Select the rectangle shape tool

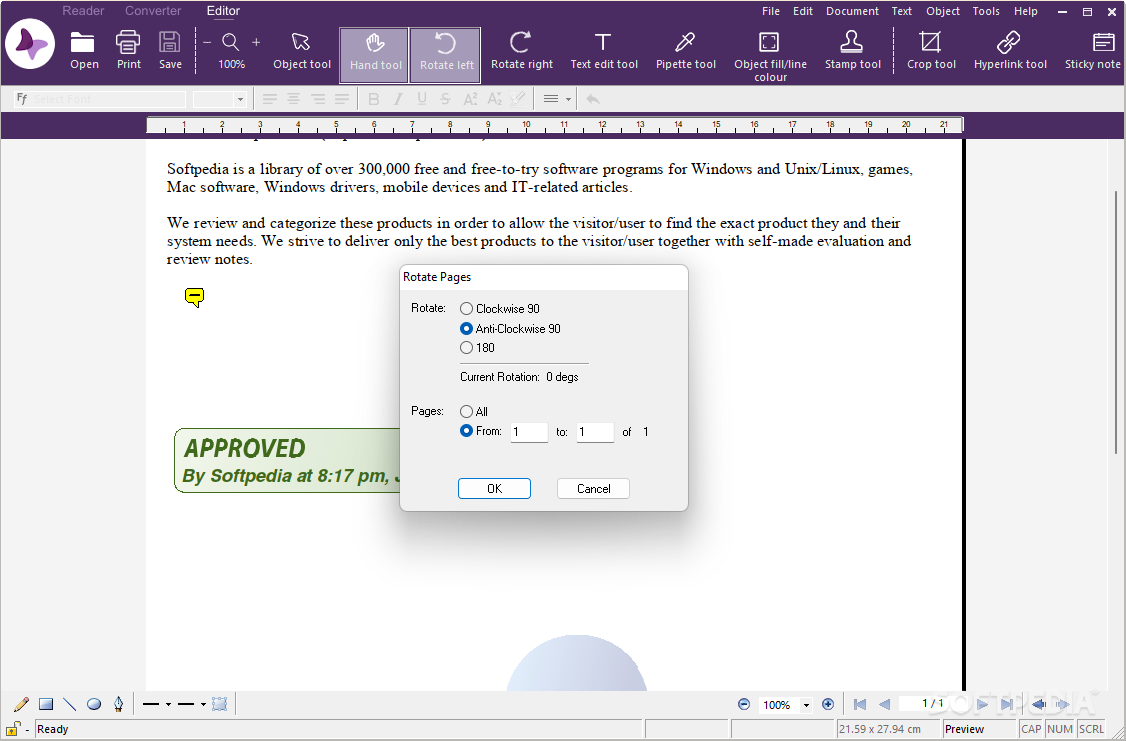tap(46, 704)
